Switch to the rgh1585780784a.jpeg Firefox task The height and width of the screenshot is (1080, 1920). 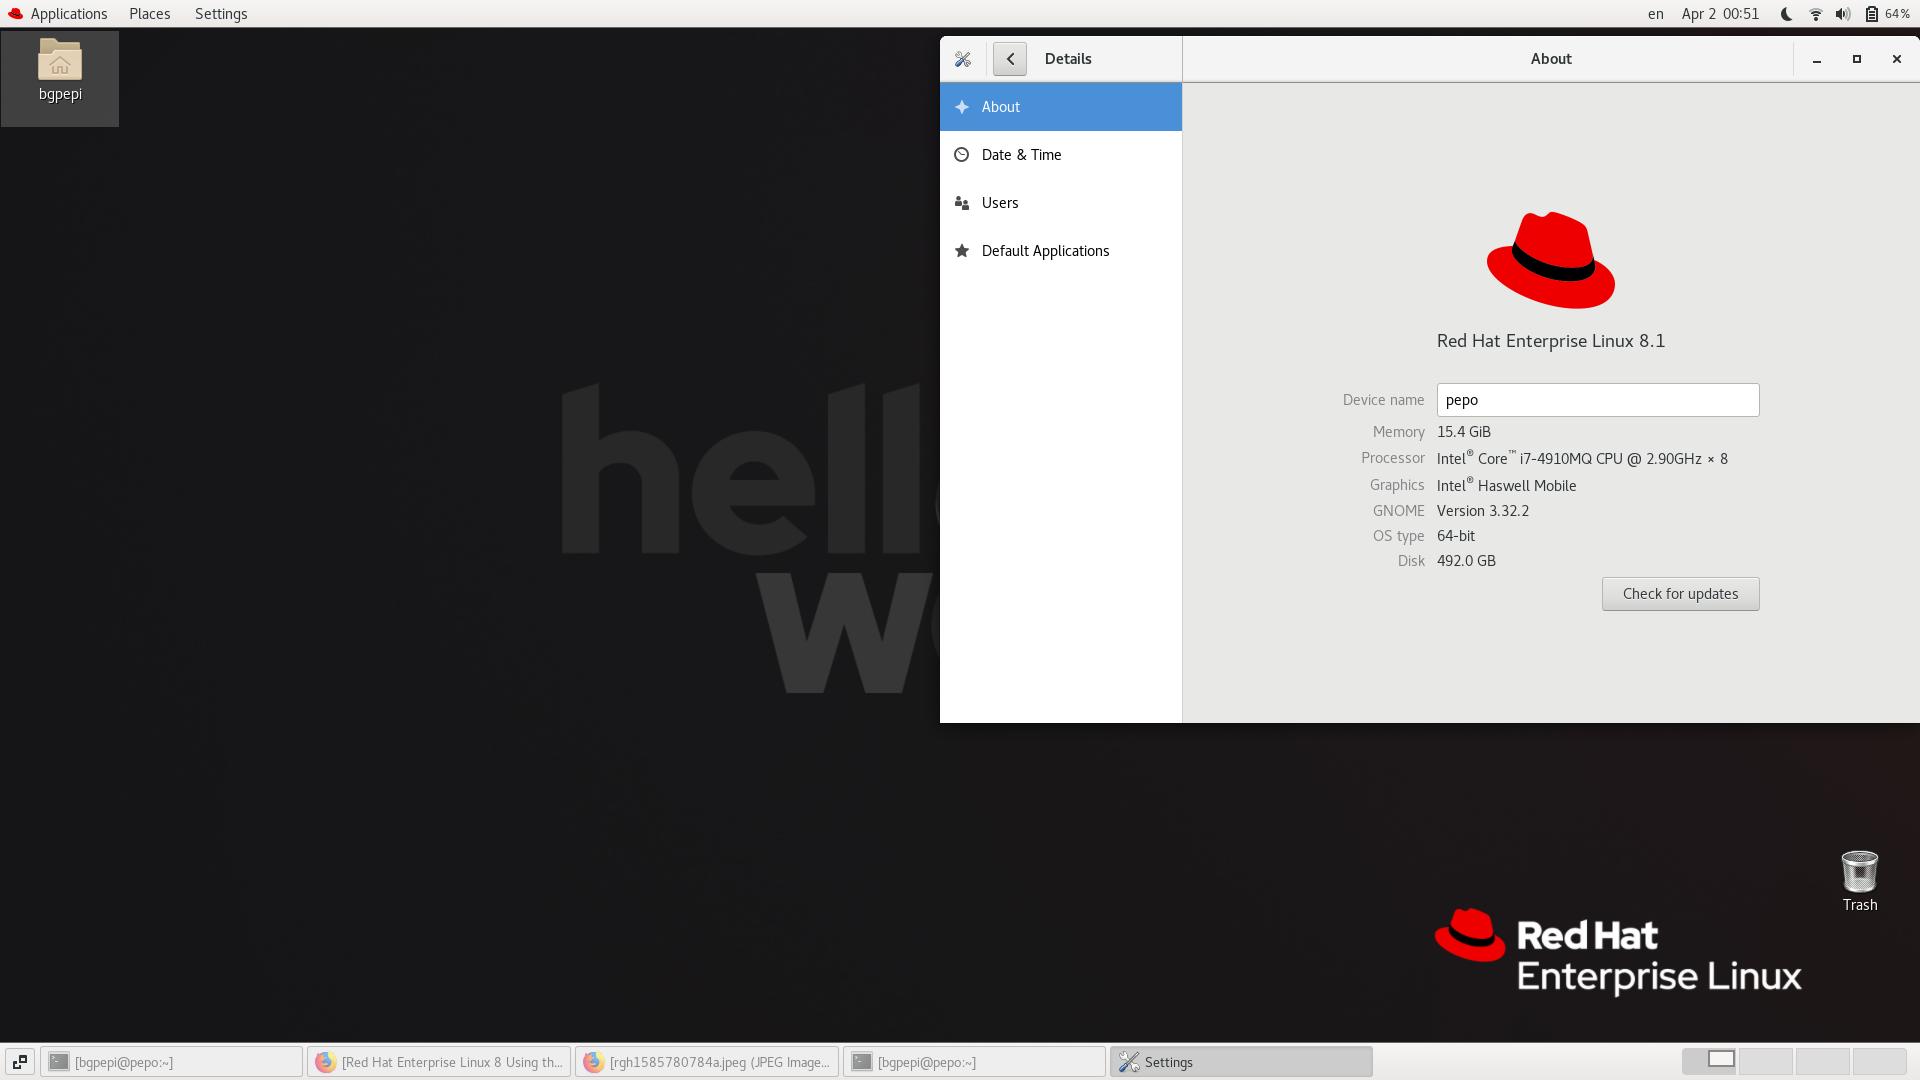(x=707, y=1062)
